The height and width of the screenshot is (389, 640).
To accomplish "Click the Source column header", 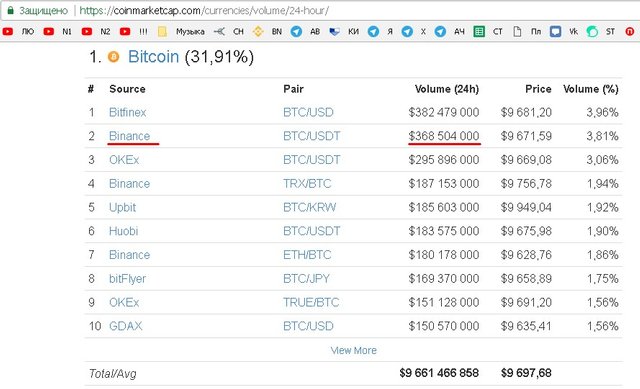I will click(x=127, y=89).
